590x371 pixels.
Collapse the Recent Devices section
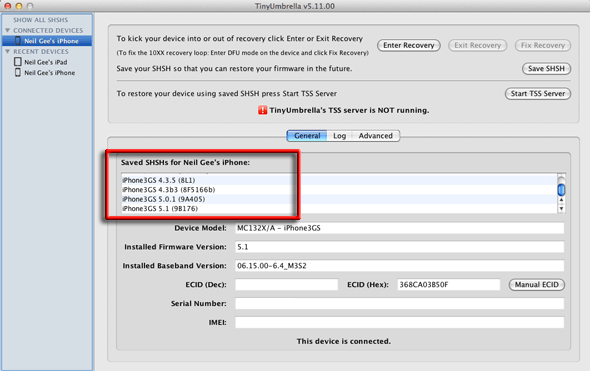(x=7, y=51)
